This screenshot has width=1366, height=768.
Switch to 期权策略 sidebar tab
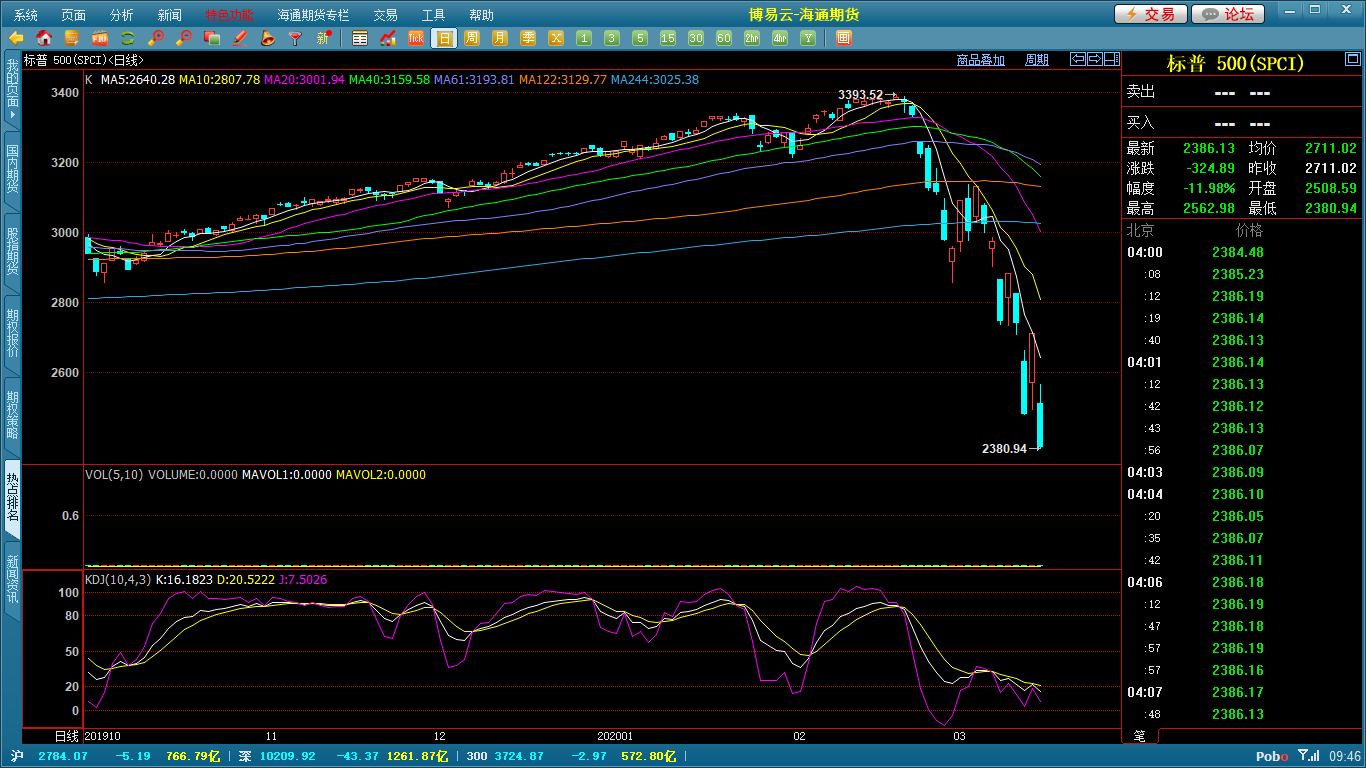click(x=12, y=415)
